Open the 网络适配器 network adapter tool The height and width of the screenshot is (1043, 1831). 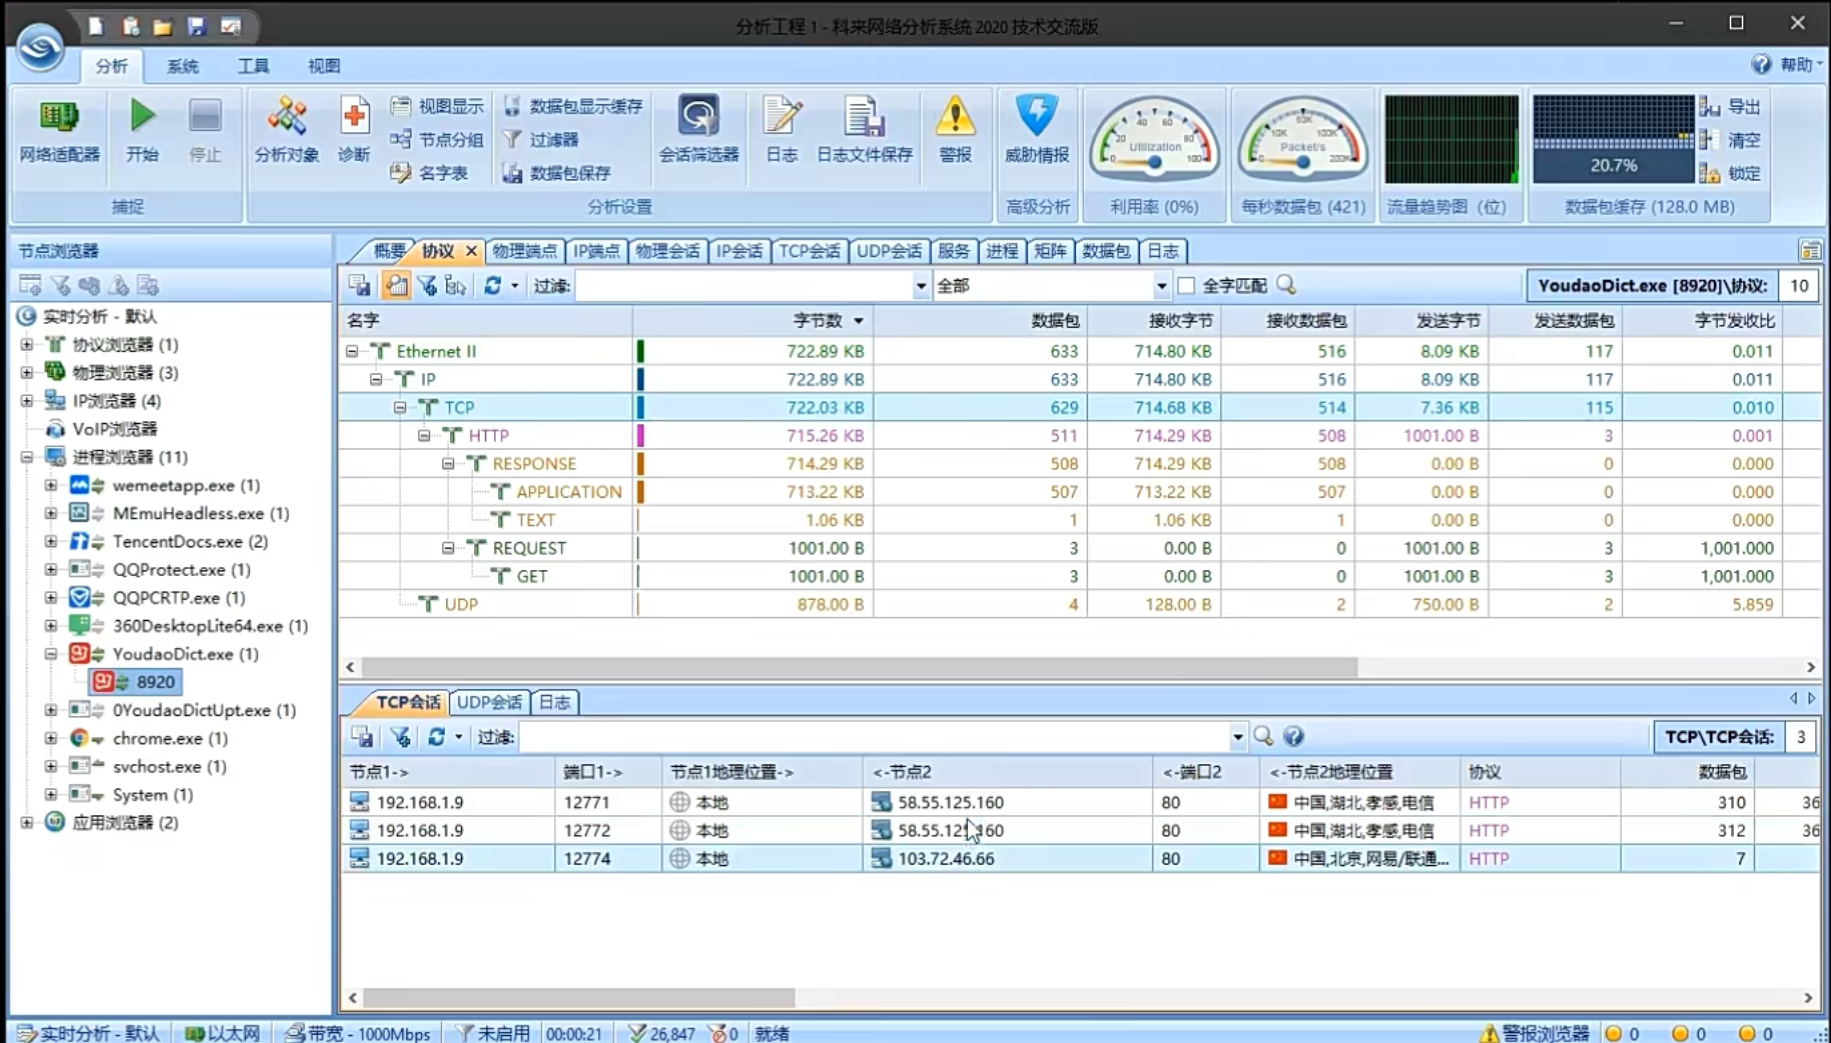[x=59, y=130]
